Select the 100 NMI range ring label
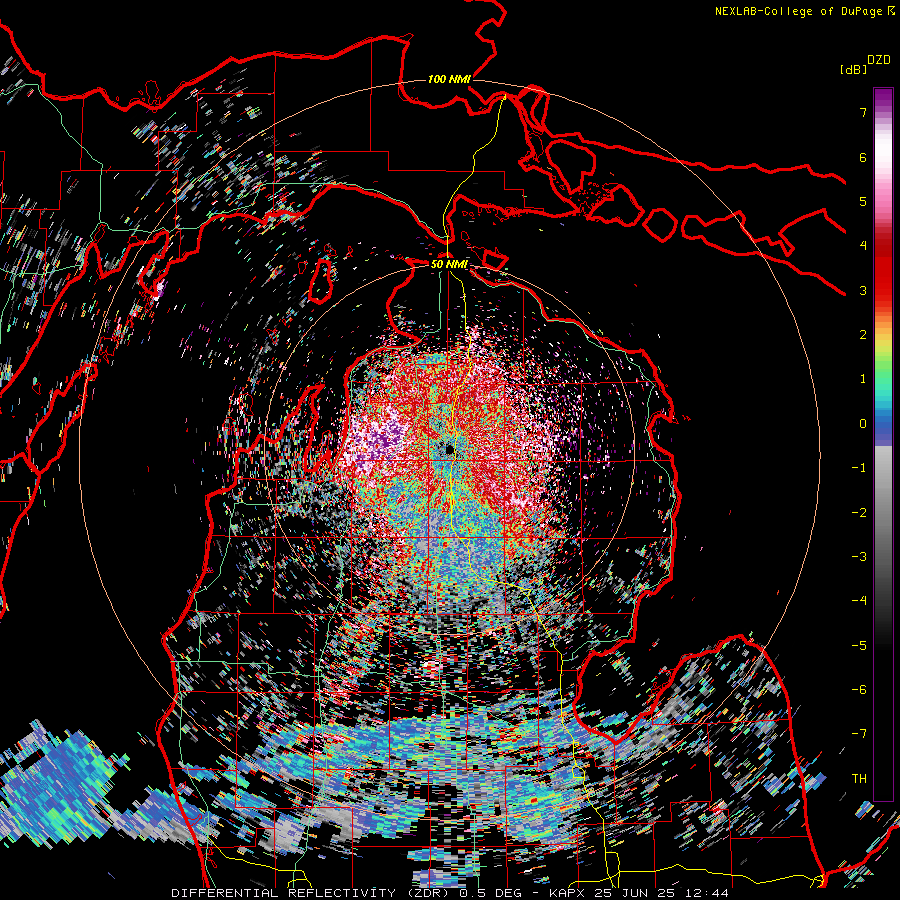This screenshot has height=900, width=900. [x=449, y=79]
